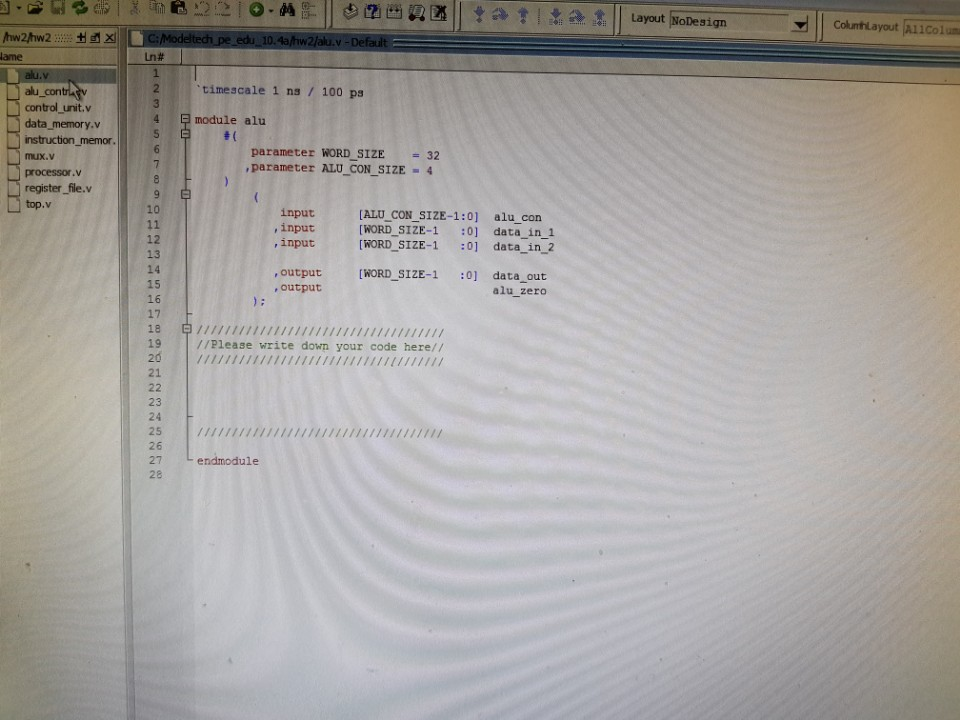Screen dimensions: 960x720
Task: Click the Paste clipboard icon
Action: point(178,8)
